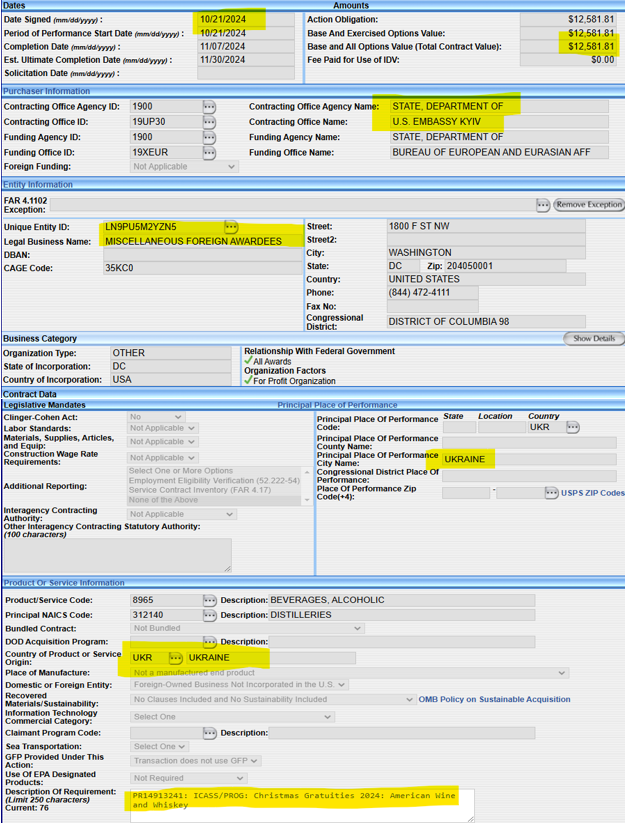629x823 pixels.
Task: Click Legal Business Name field
Action: tap(203, 241)
